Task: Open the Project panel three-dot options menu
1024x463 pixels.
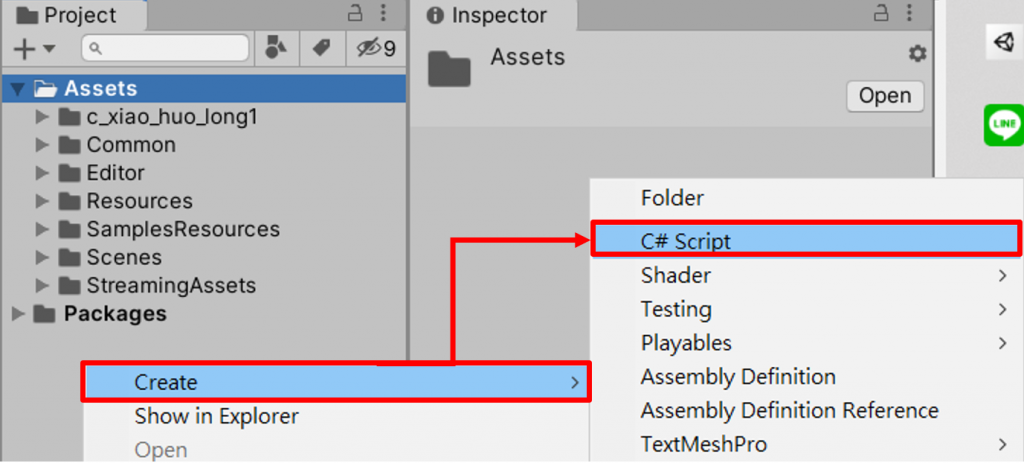Action: pyautogui.click(x=385, y=14)
